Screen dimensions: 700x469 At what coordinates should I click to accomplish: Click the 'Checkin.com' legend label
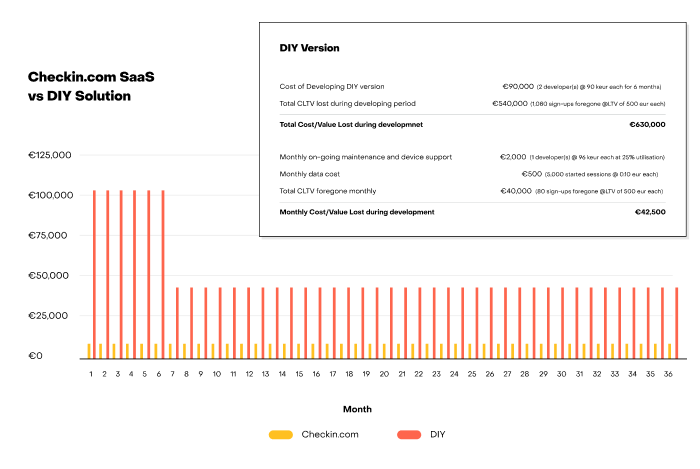(x=330, y=435)
